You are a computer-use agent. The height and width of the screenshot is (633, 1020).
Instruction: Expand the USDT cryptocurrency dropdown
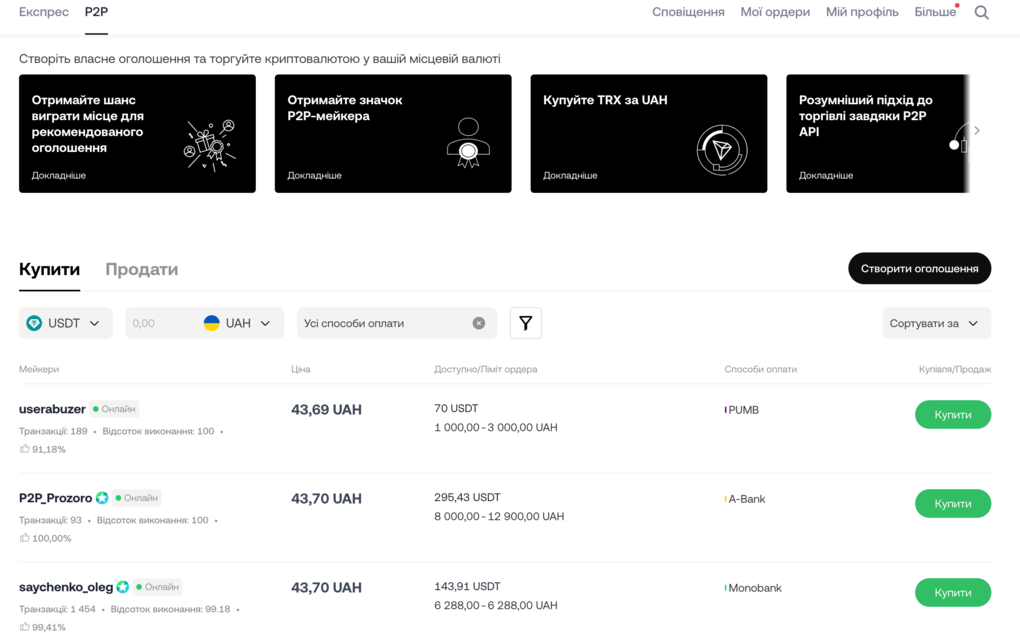66,323
